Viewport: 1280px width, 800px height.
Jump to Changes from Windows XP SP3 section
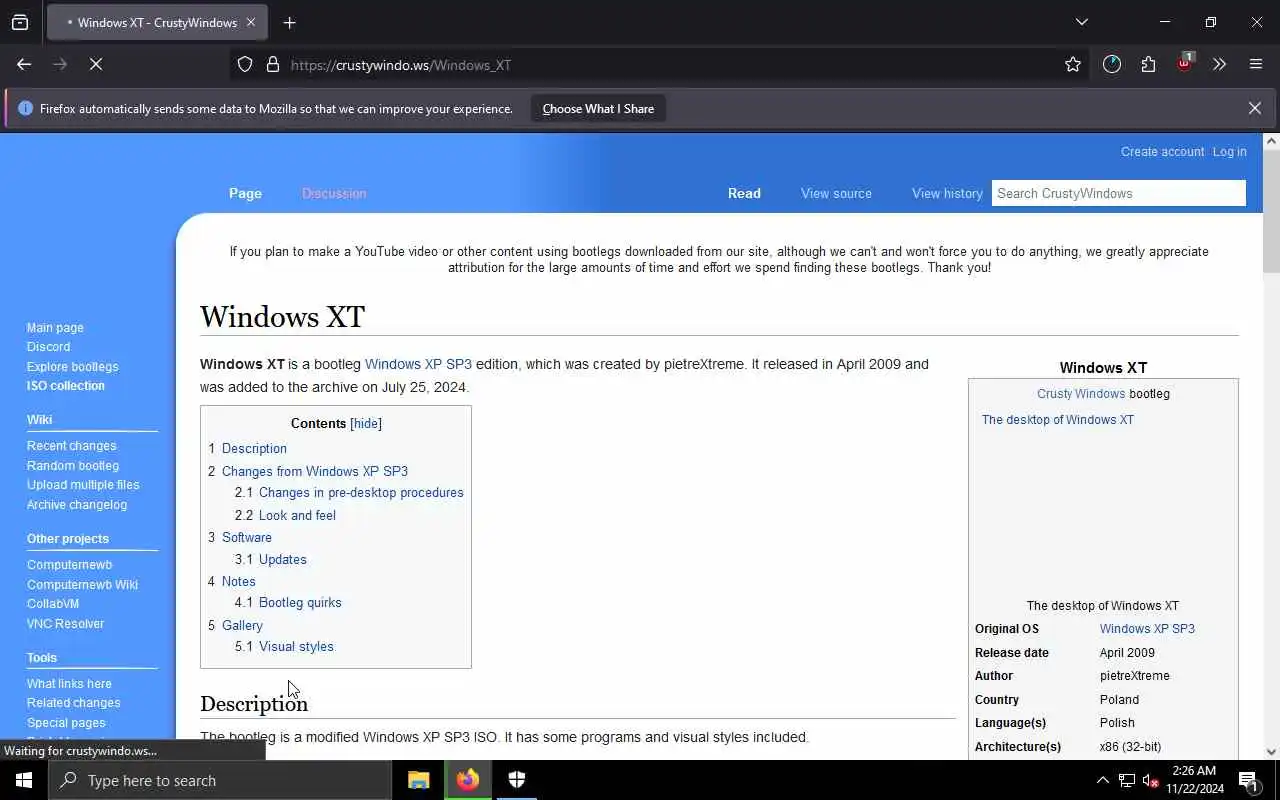click(308, 471)
